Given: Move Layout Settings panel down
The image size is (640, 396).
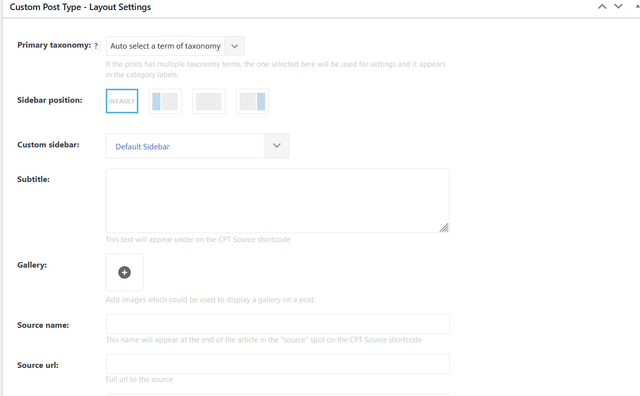Looking at the screenshot, I should [x=618, y=7].
